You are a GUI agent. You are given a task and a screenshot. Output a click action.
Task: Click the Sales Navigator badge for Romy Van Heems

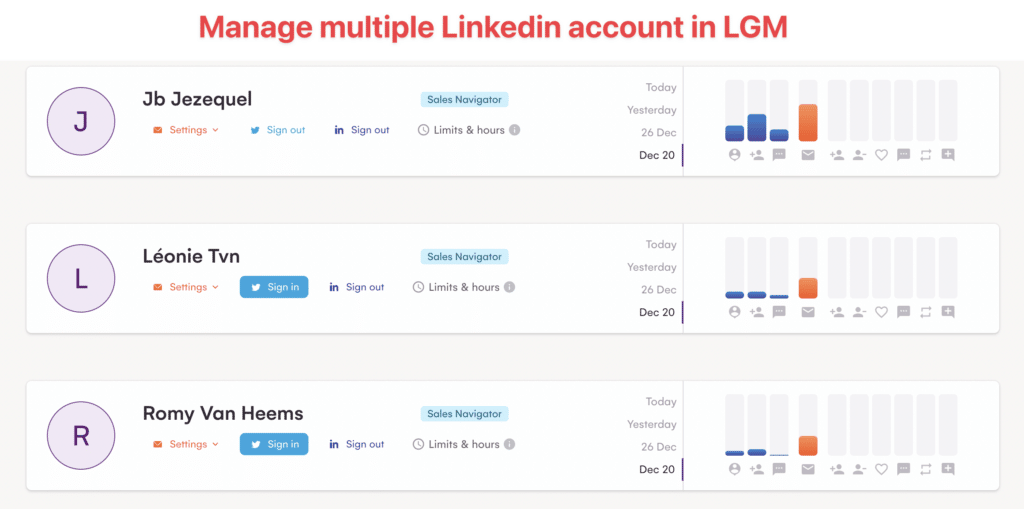click(464, 414)
